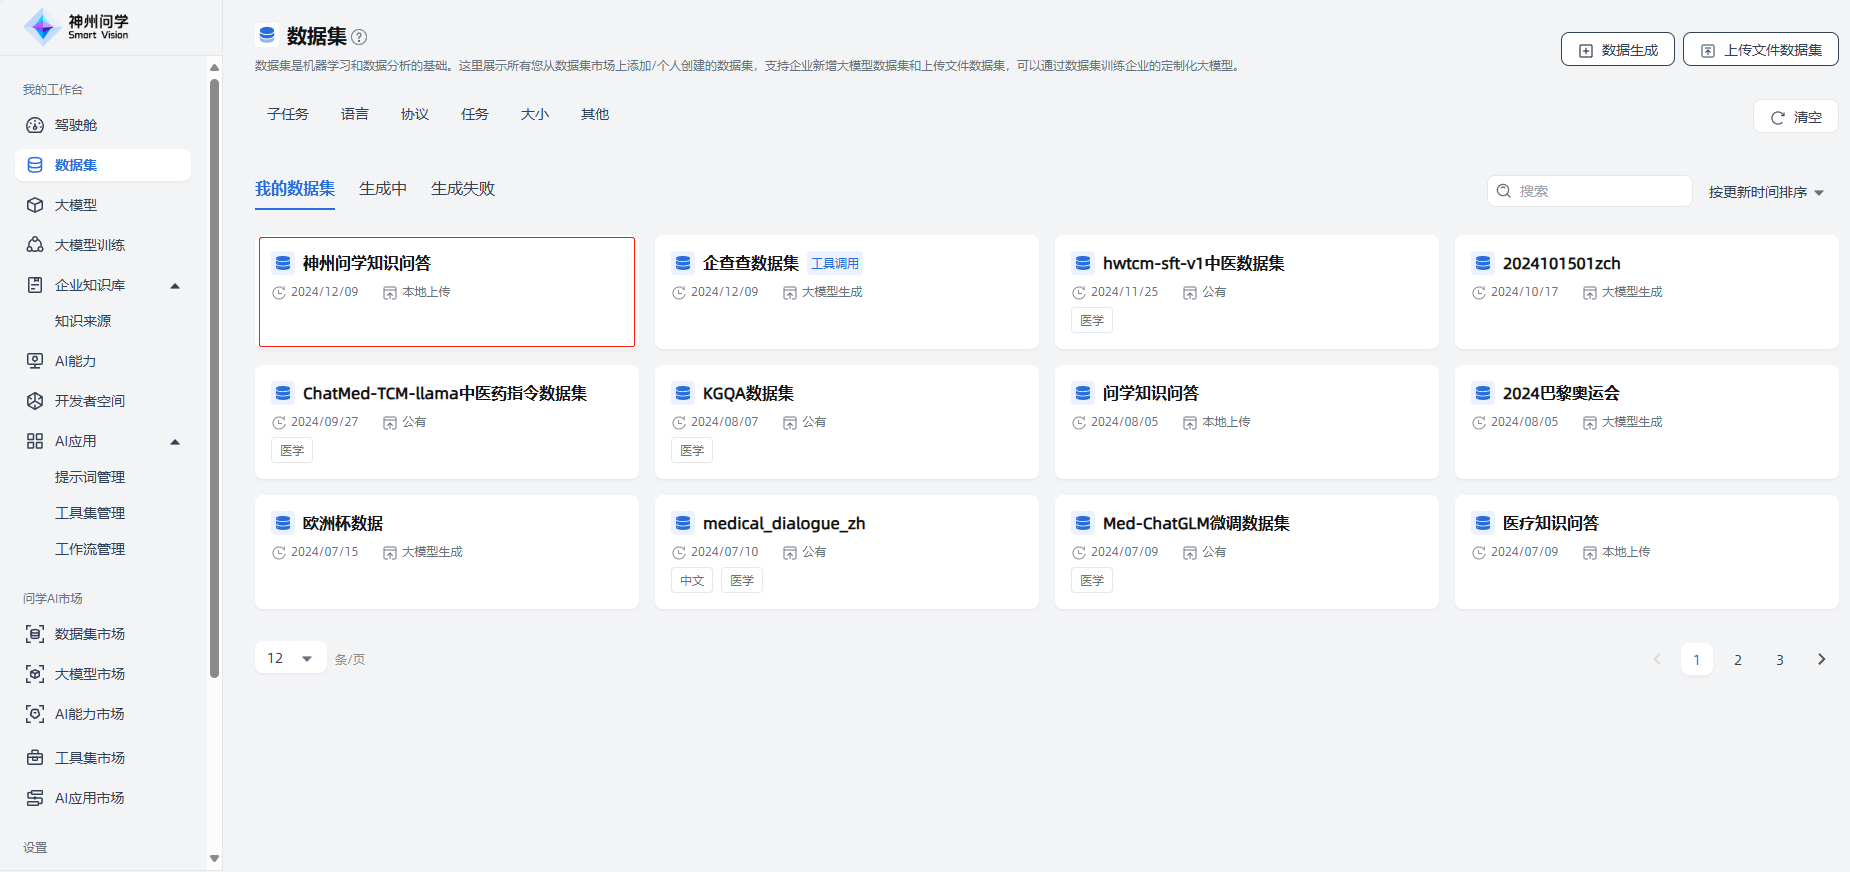Click the help icon beside 数据集 title

click(359, 37)
